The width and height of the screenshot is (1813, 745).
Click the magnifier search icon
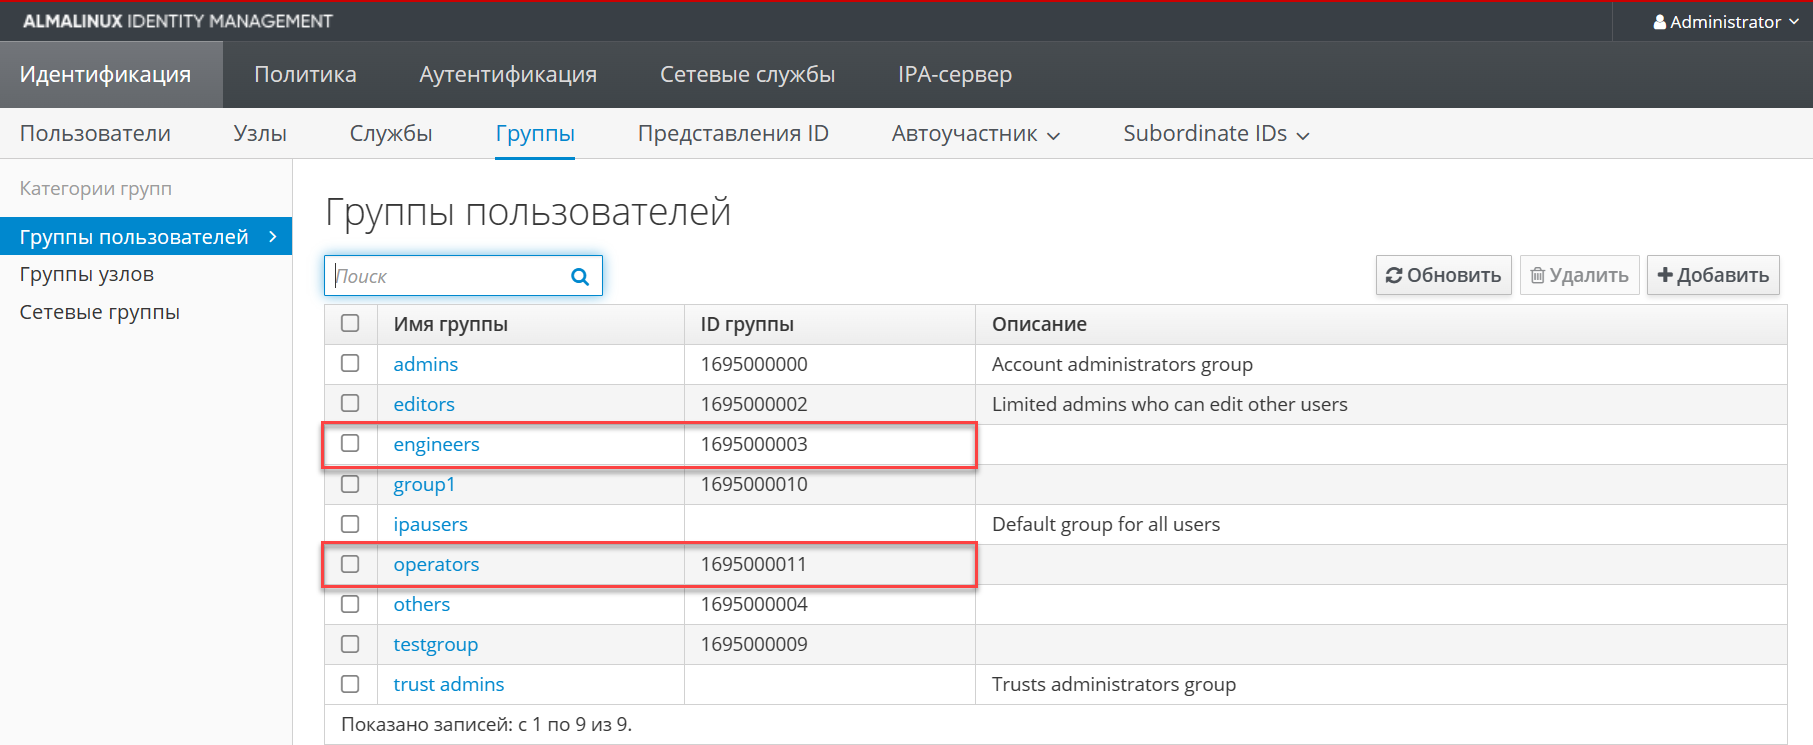coord(580,277)
